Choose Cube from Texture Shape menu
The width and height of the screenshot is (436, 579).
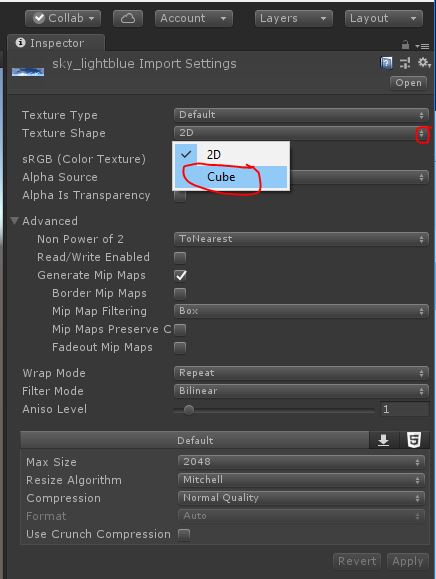[x=231, y=177]
